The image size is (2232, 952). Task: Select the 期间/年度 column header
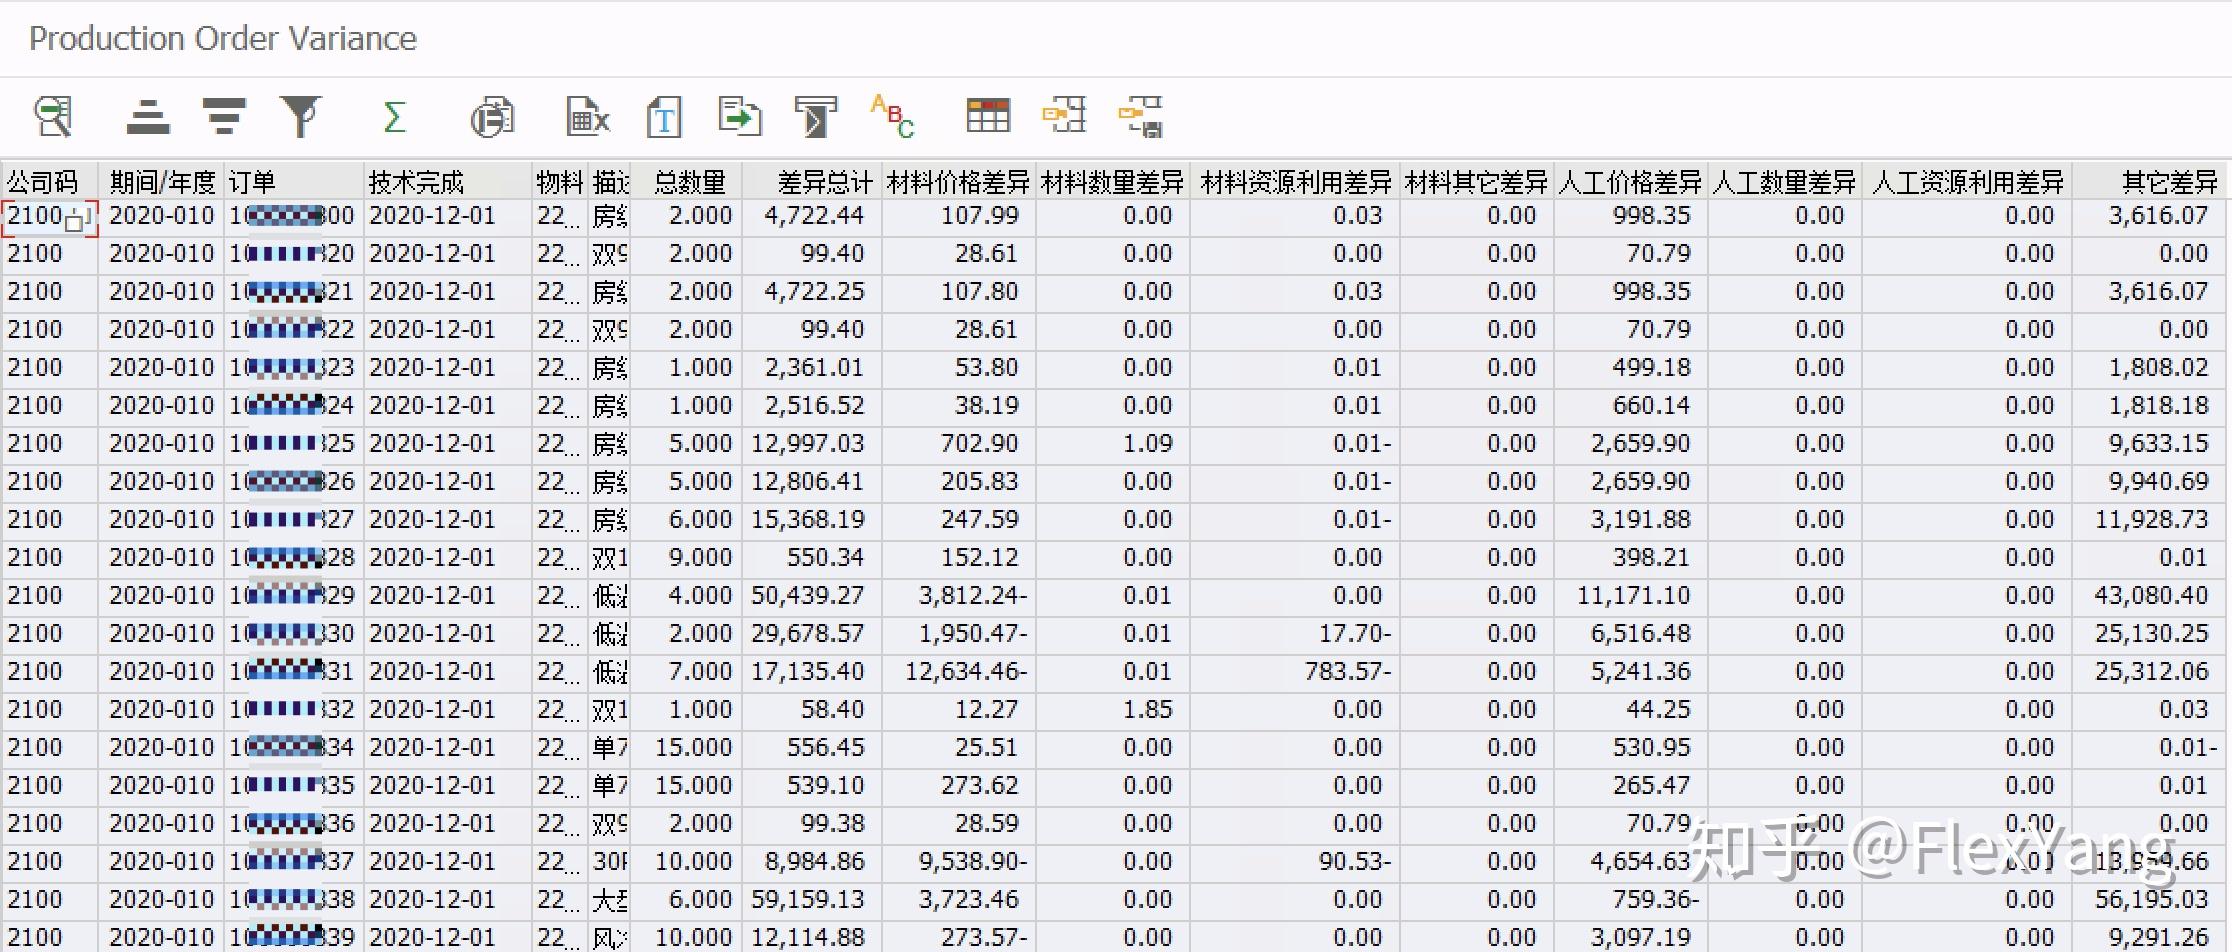tap(162, 182)
